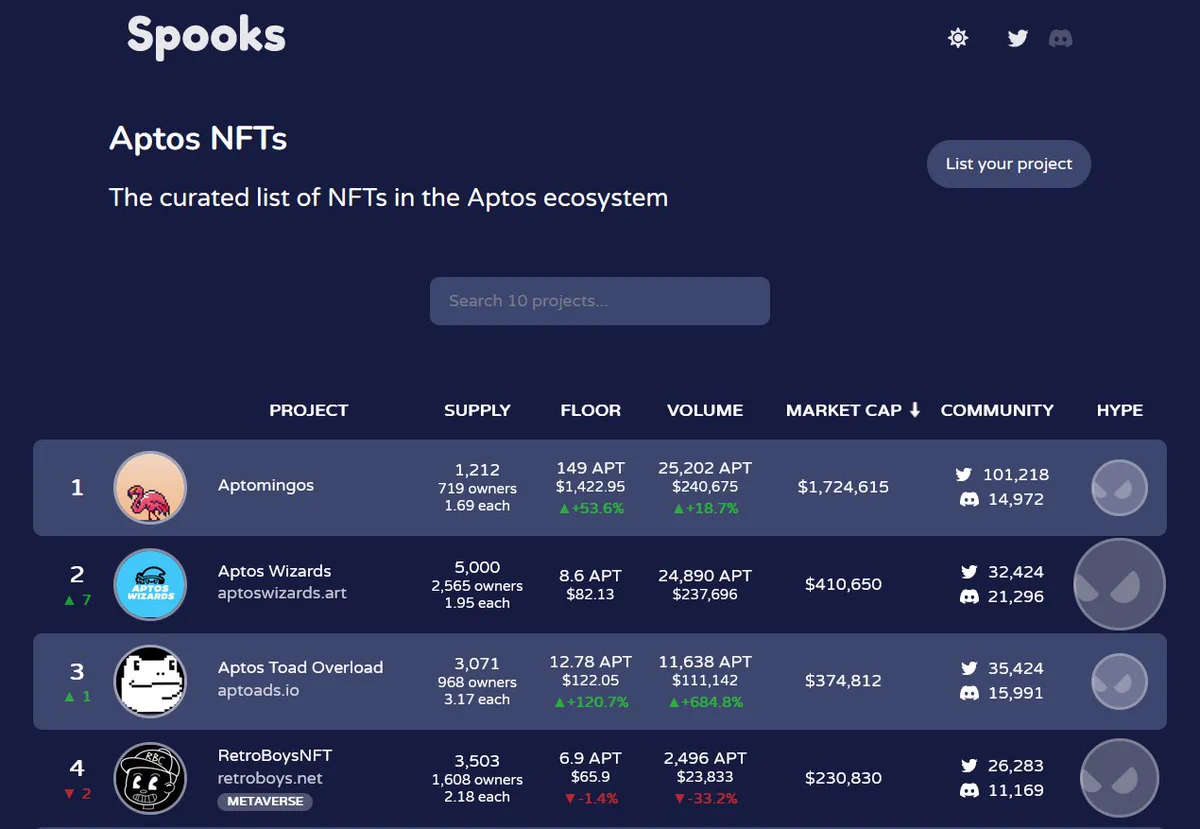1200x829 pixels.
Task: Open the Aptomingos flamingo avatar
Action: click(150, 488)
